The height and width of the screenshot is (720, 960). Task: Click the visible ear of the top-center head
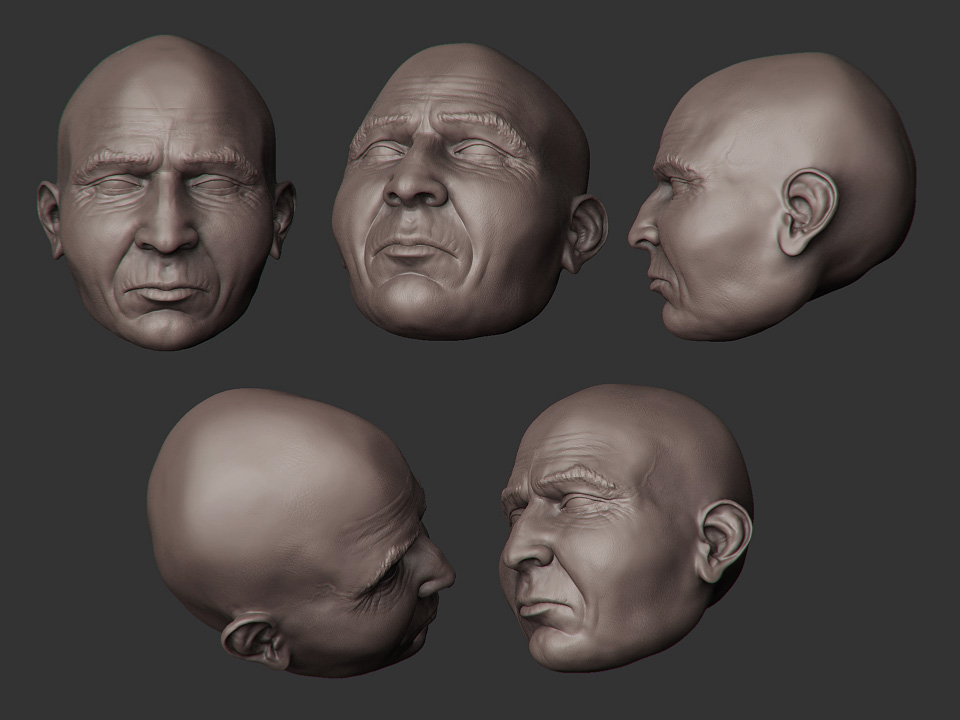tap(585, 233)
